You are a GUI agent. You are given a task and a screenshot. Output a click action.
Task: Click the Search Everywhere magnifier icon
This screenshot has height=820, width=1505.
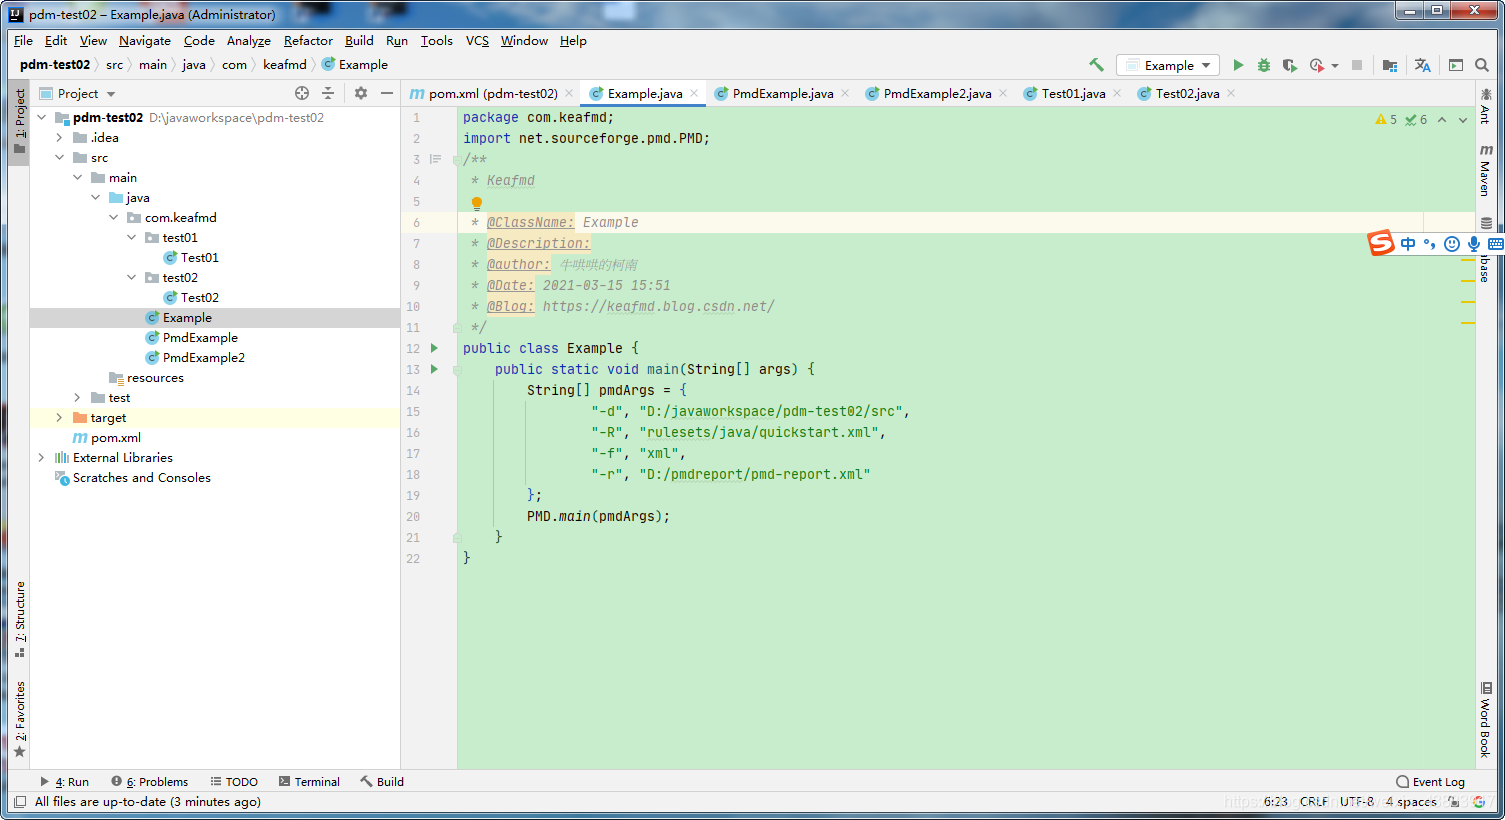click(x=1482, y=65)
